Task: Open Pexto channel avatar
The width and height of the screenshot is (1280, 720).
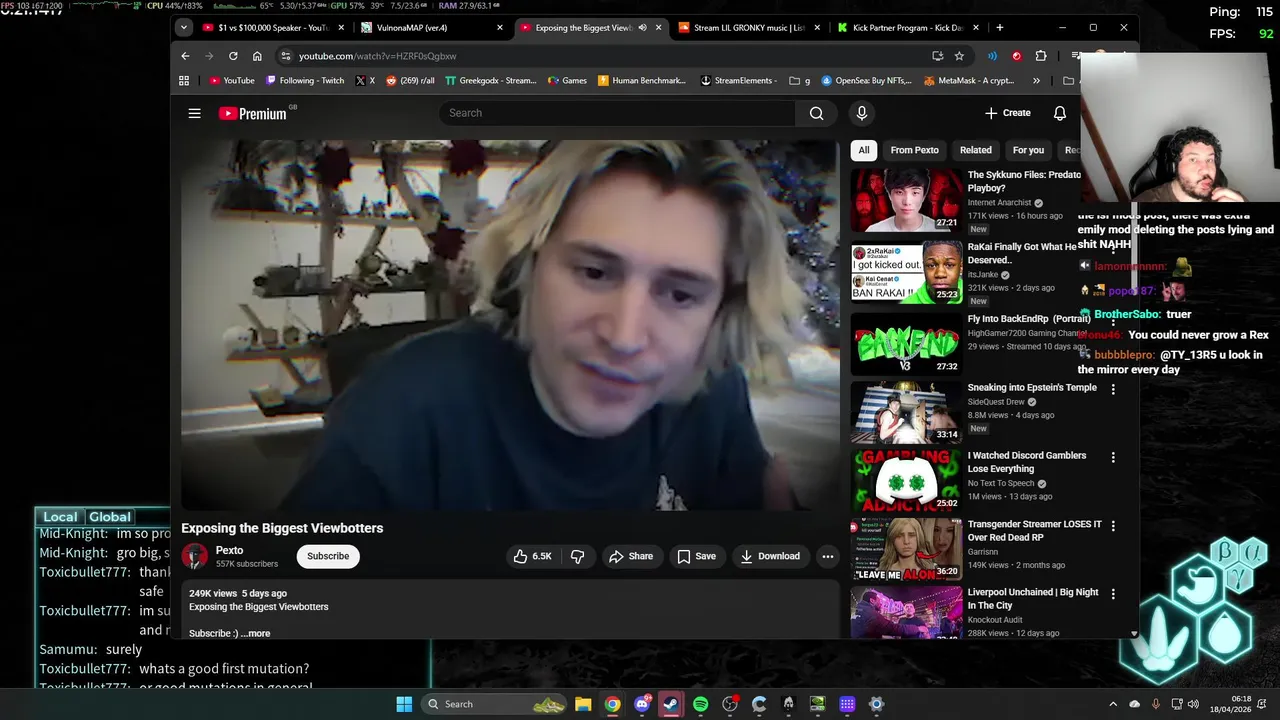Action: 194,556
